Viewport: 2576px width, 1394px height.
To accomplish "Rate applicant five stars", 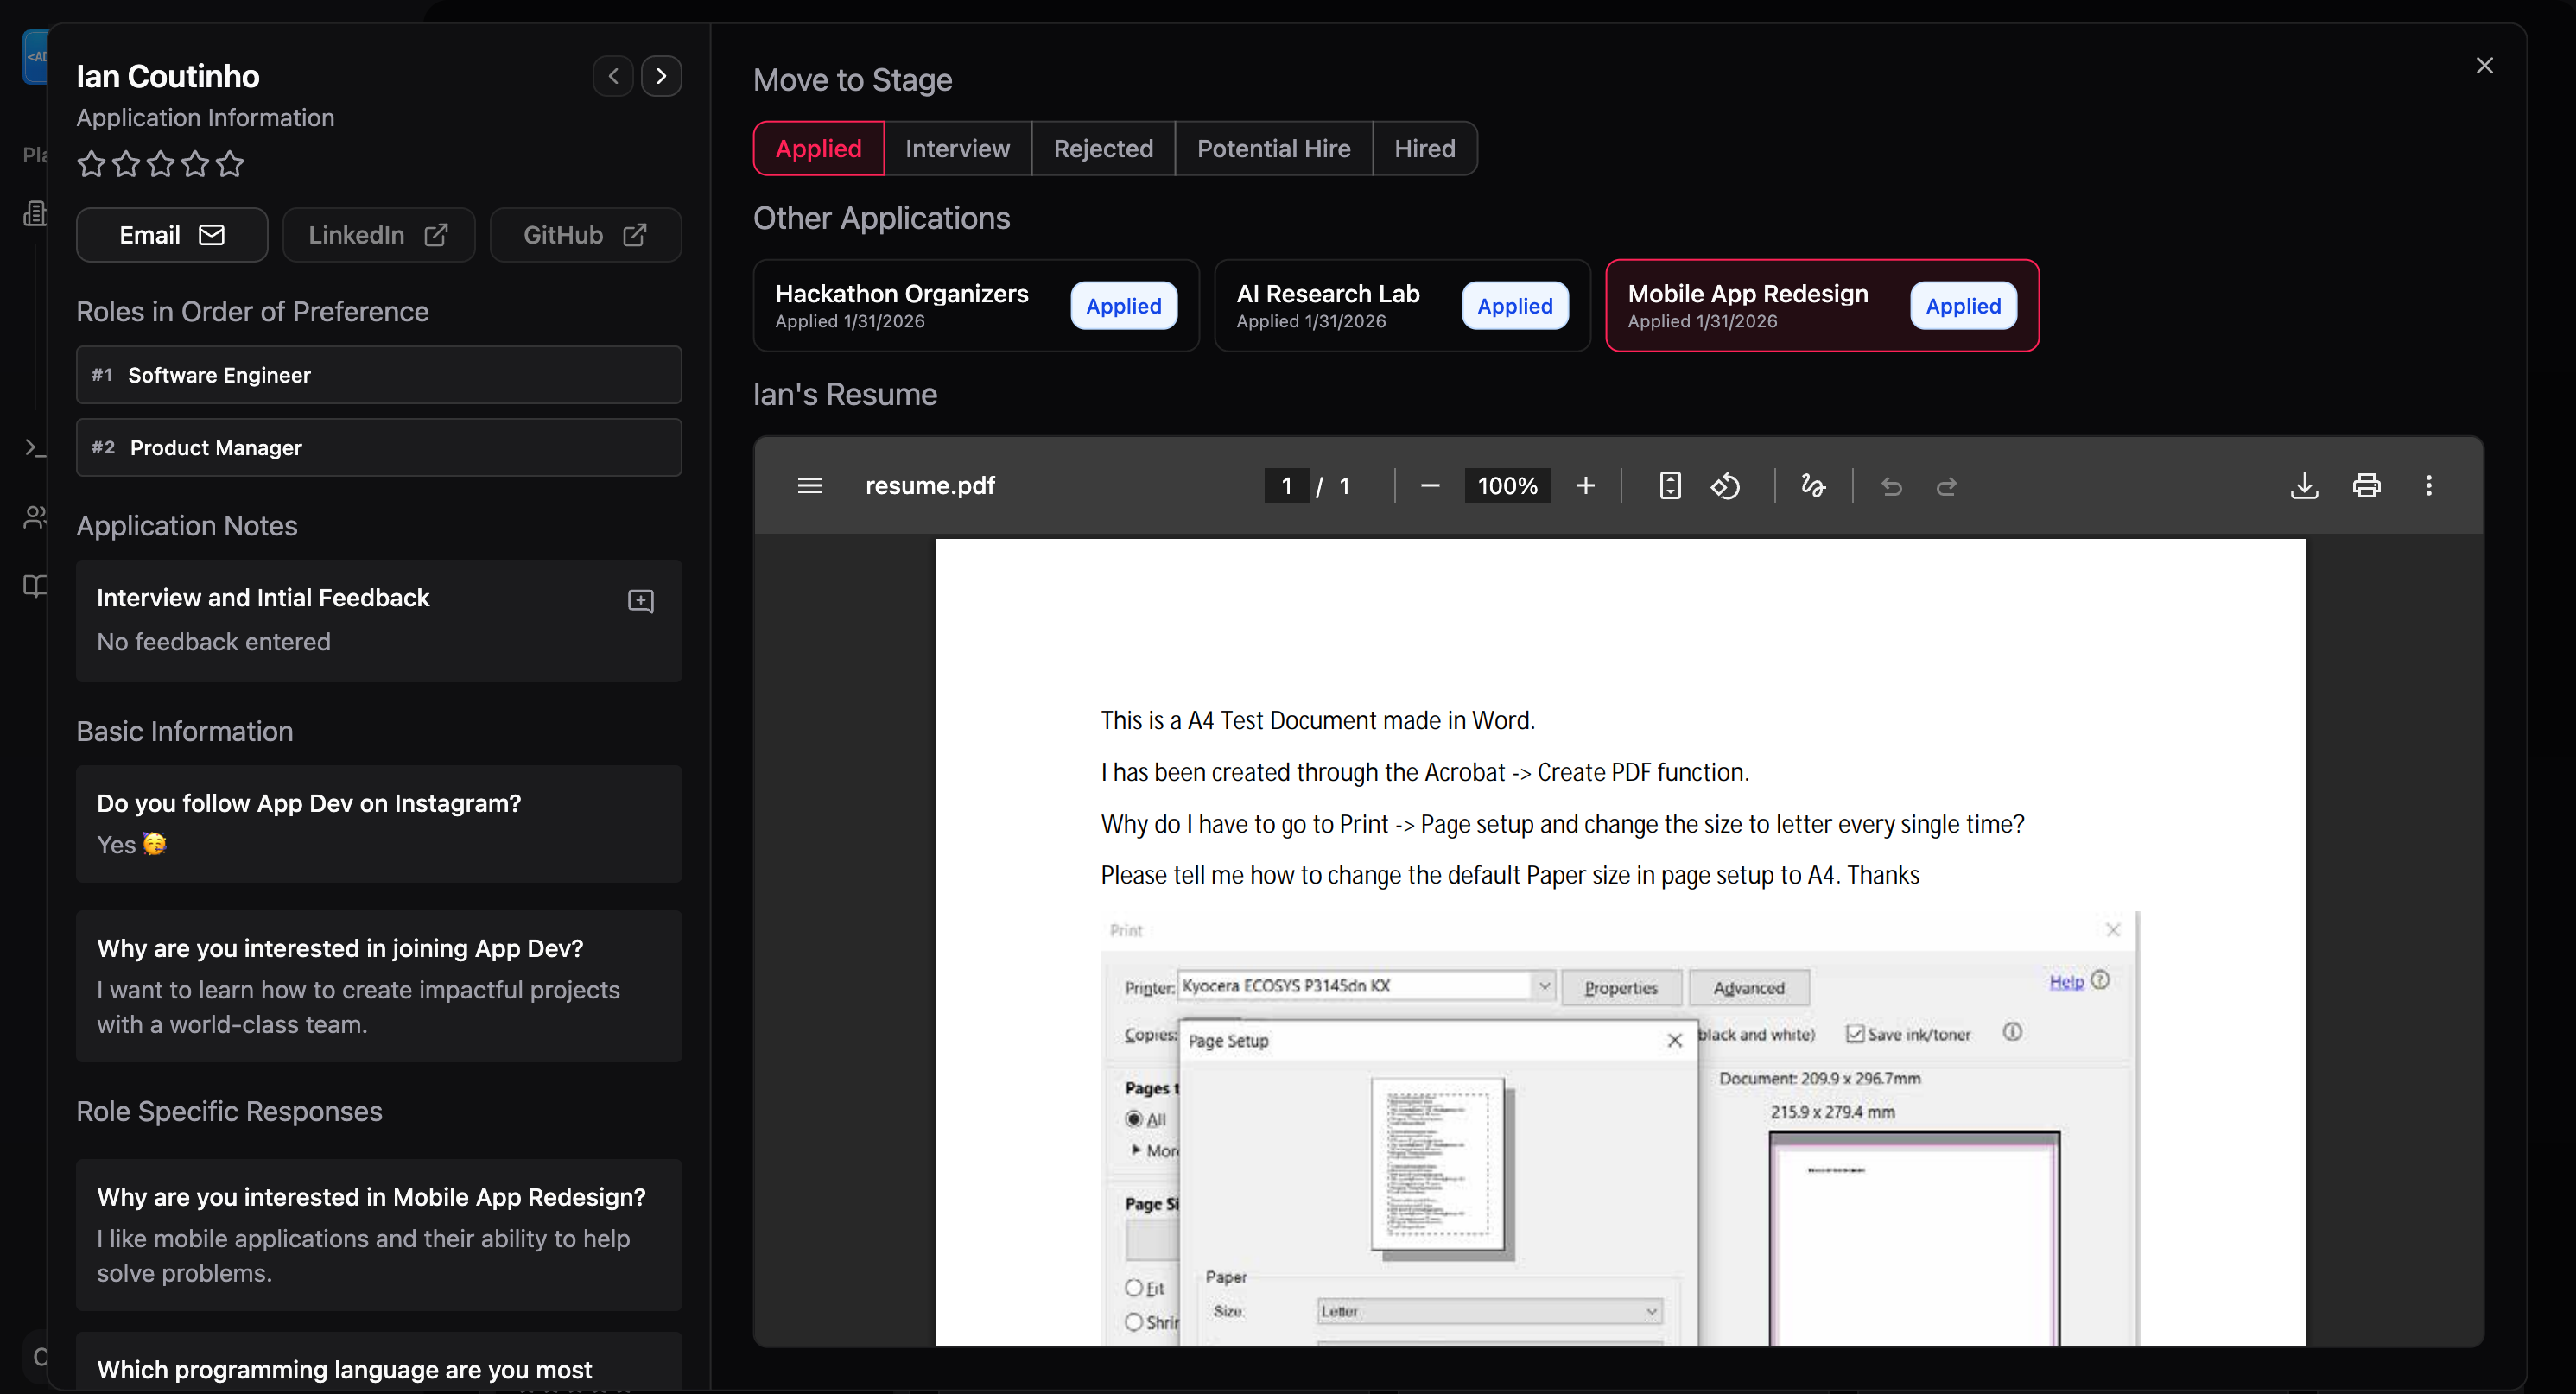I will [230, 163].
